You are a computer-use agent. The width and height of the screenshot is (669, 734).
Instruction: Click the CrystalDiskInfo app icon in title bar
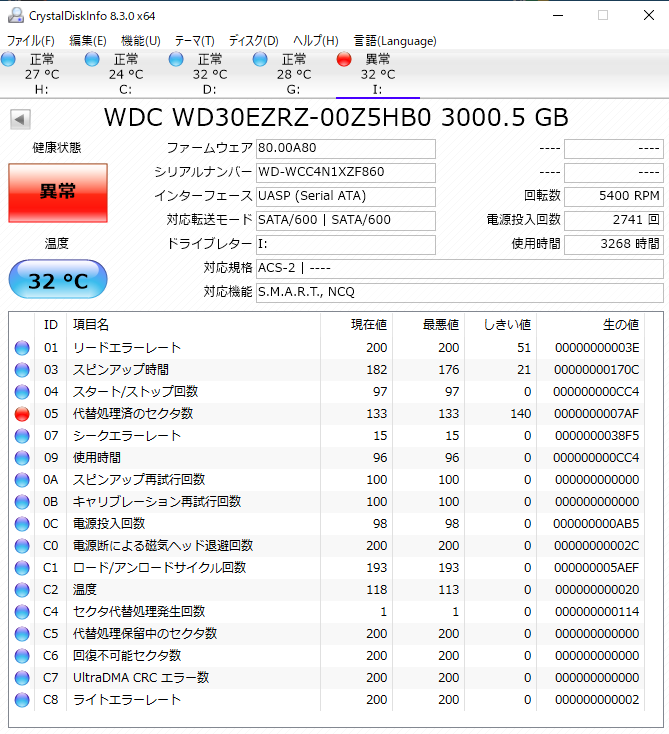[15, 14]
